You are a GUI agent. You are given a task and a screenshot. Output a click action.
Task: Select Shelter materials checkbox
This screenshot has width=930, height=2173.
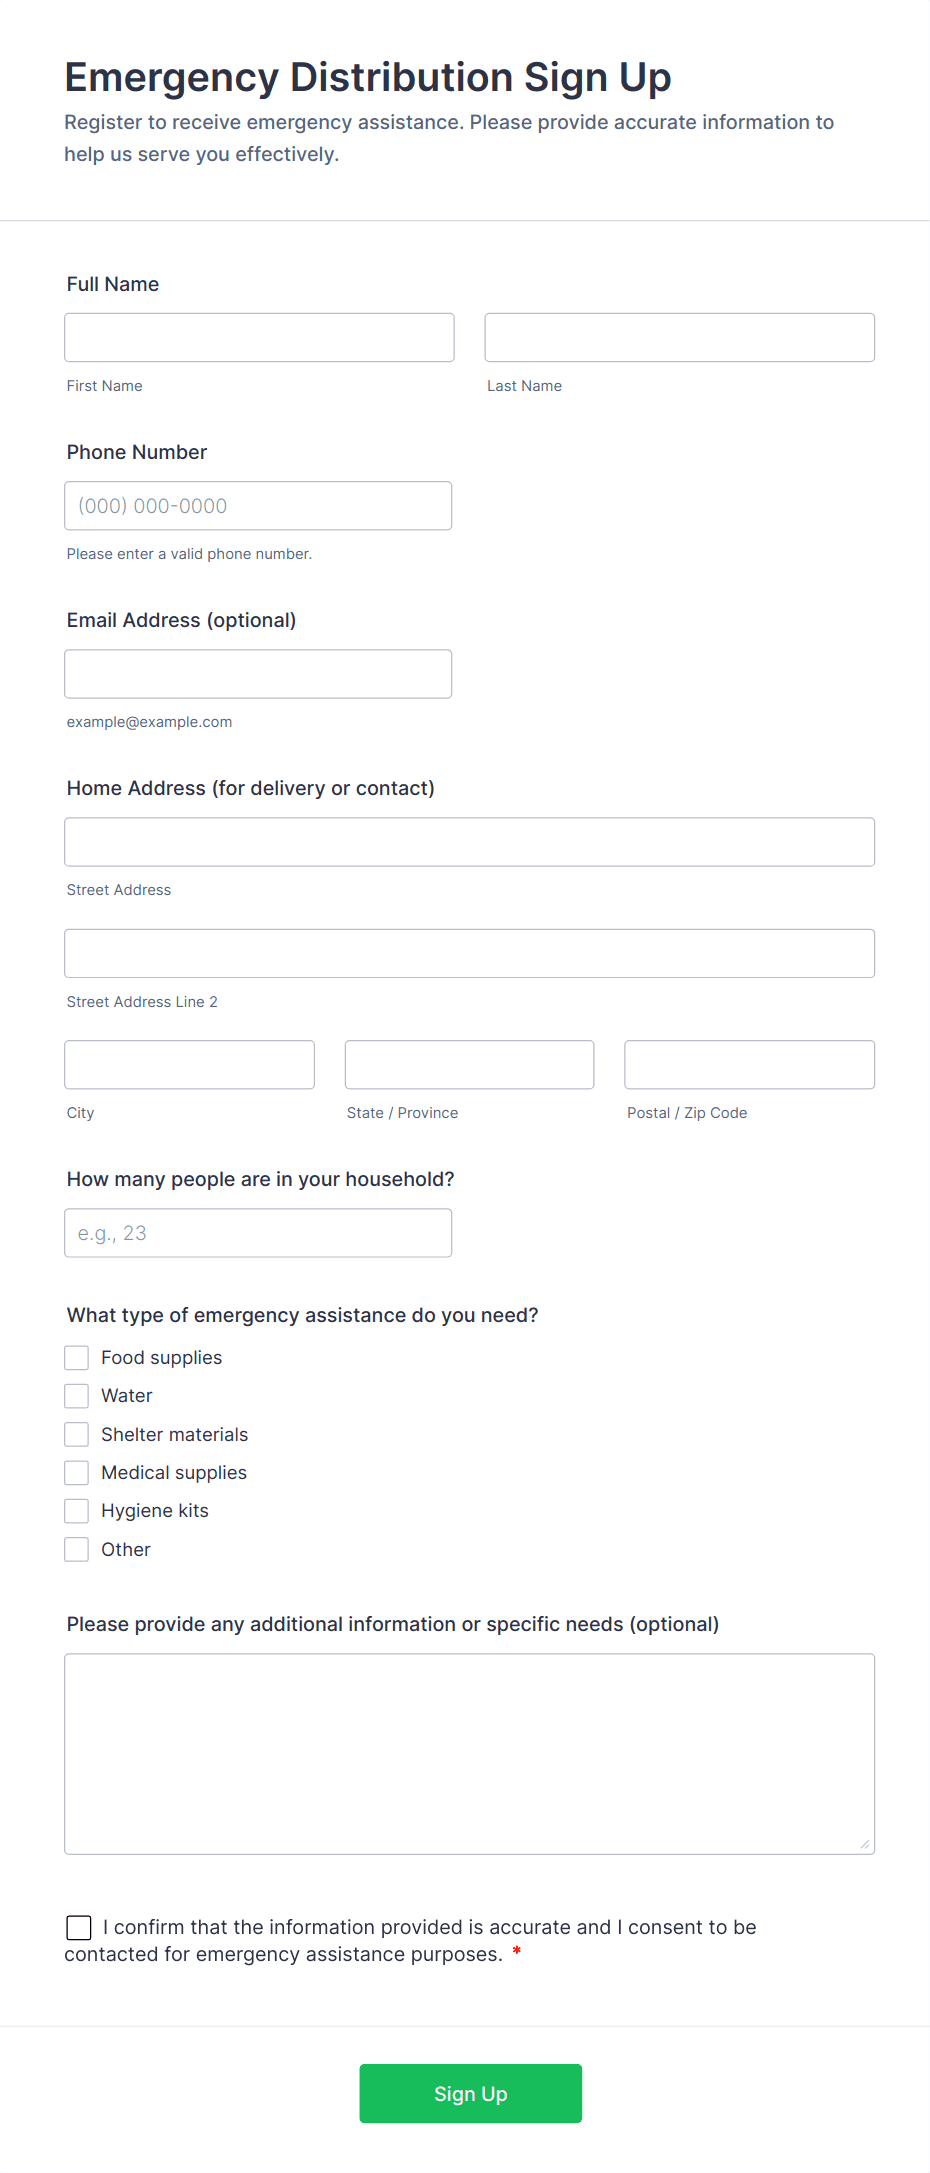[76, 1433]
